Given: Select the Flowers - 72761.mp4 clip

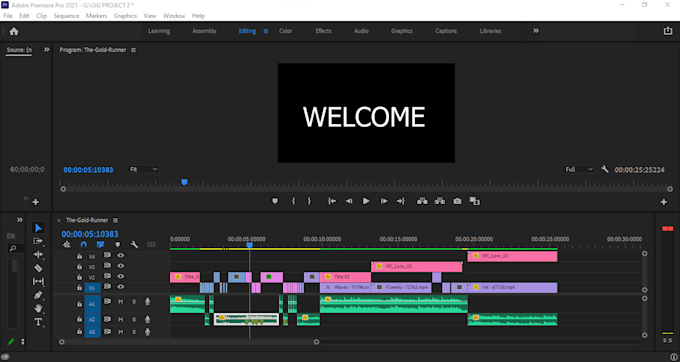Looking at the screenshot, I should [402, 287].
